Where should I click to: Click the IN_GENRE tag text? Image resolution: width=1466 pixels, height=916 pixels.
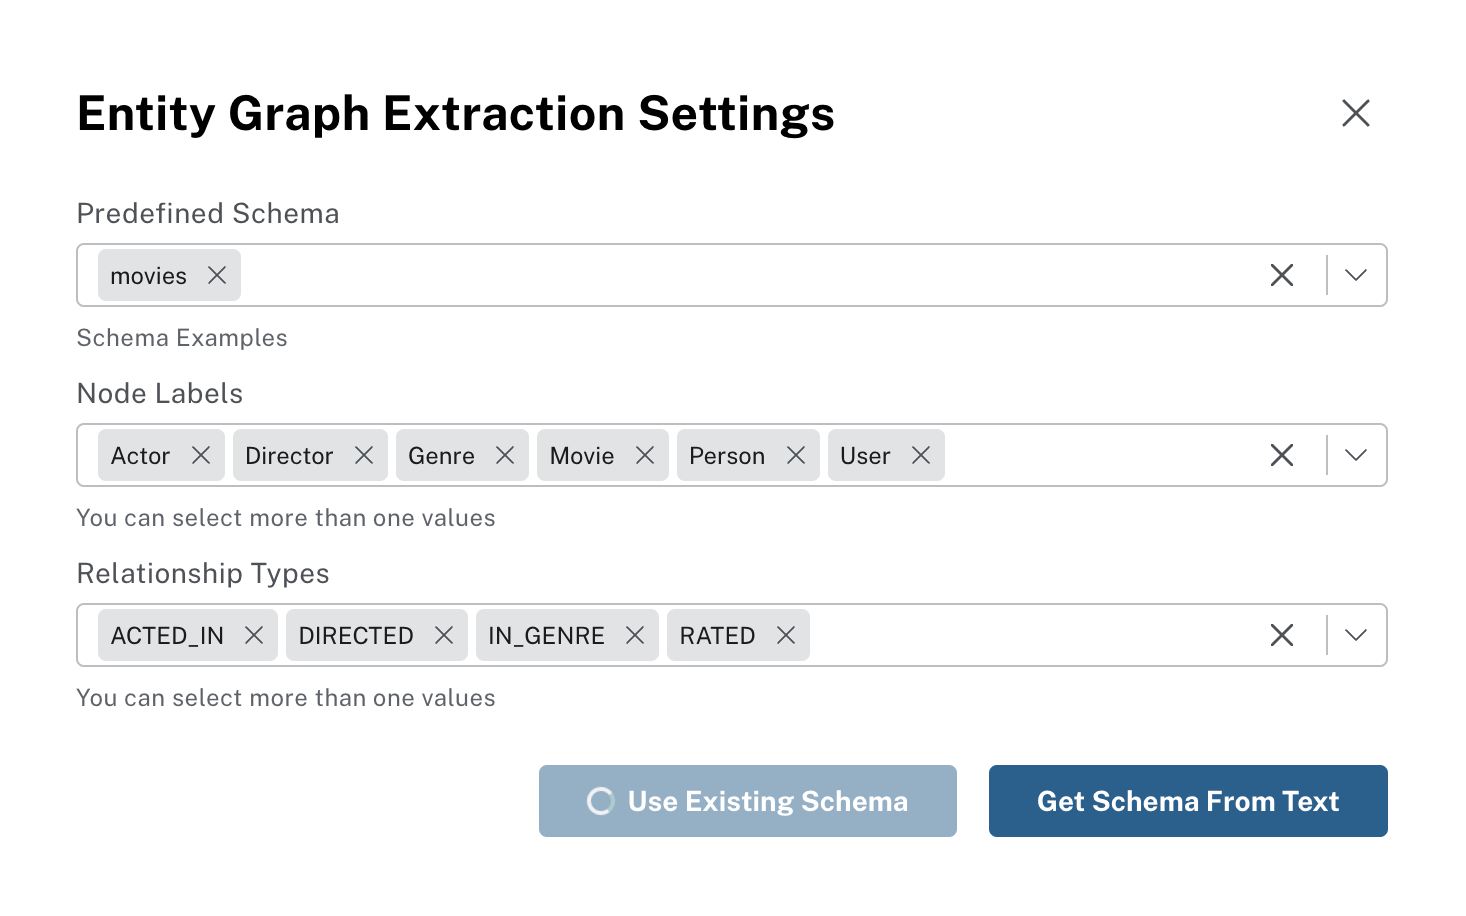coord(546,636)
